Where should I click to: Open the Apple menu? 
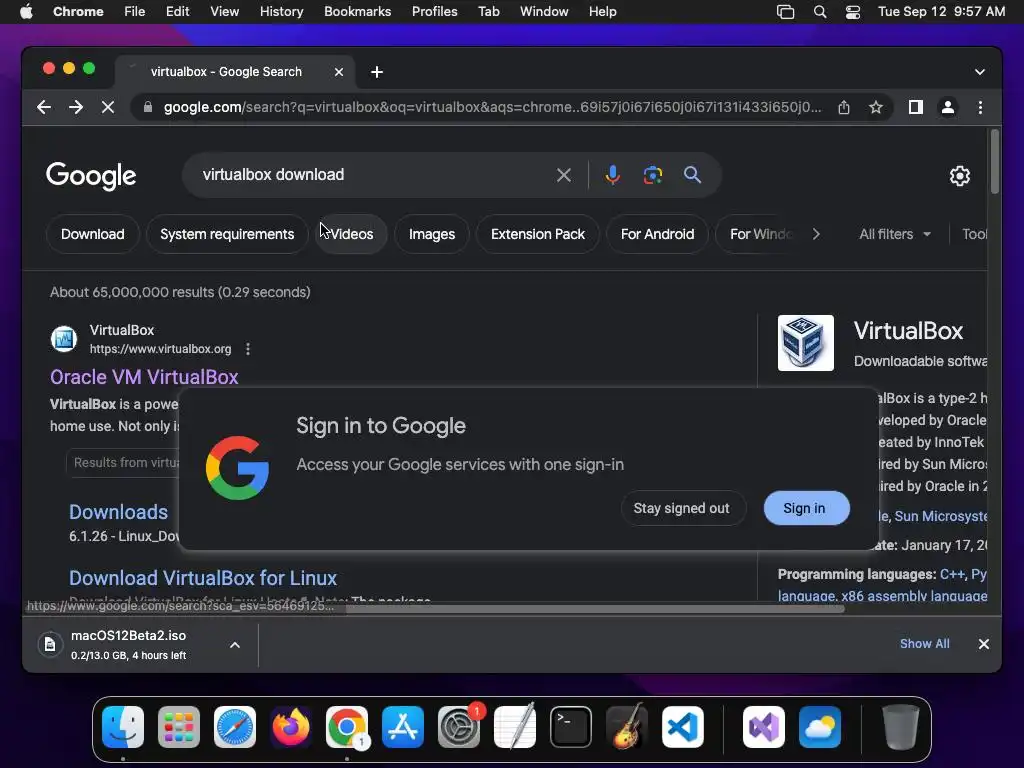26,12
